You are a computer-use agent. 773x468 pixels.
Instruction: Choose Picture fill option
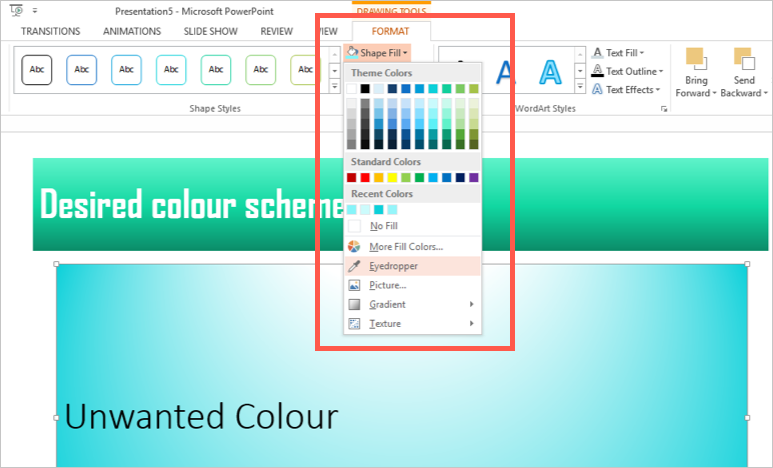coord(387,285)
